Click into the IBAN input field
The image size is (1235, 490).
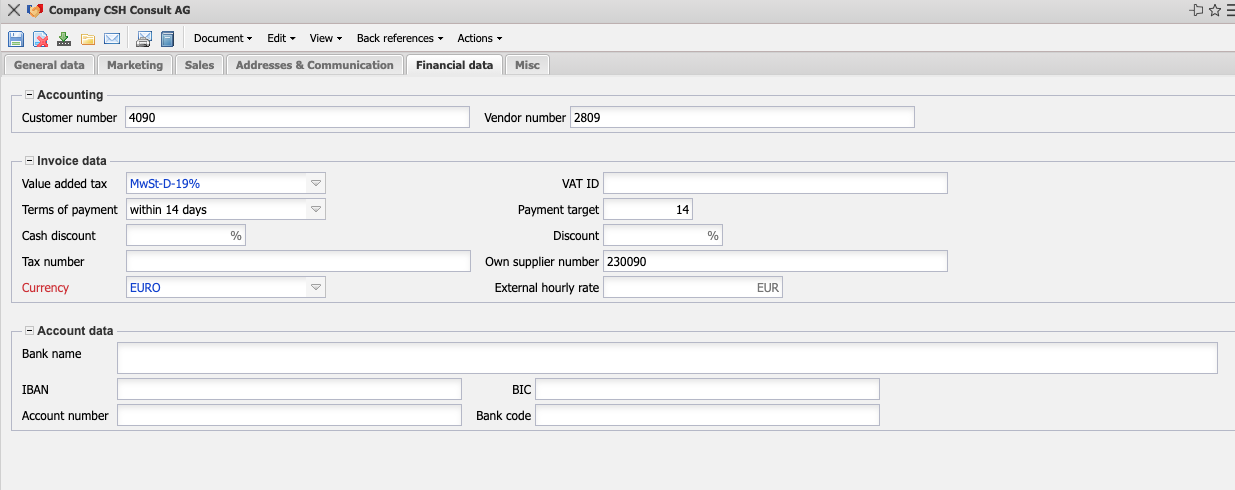click(x=289, y=389)
